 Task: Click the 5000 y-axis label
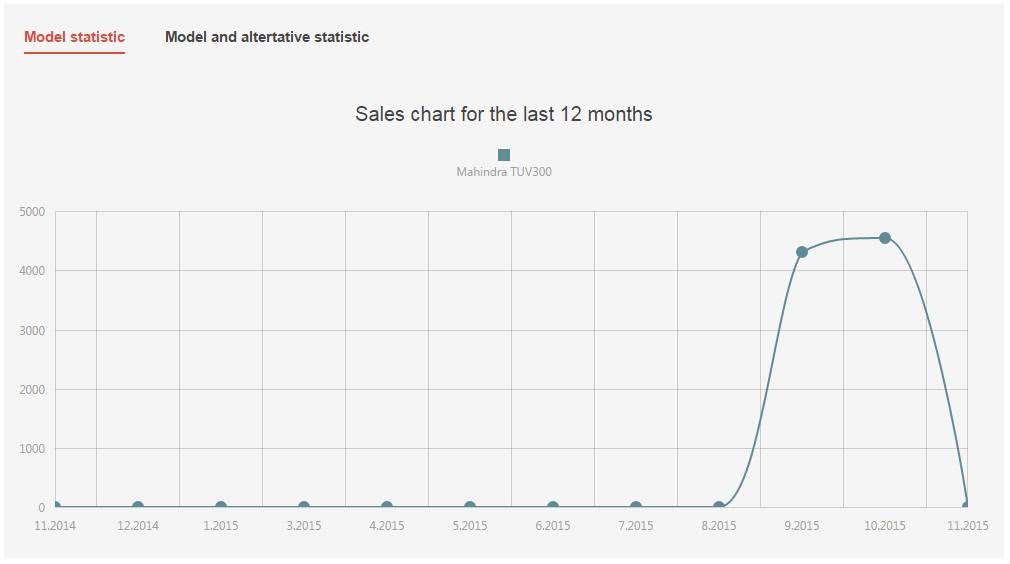tap(32, 212)
